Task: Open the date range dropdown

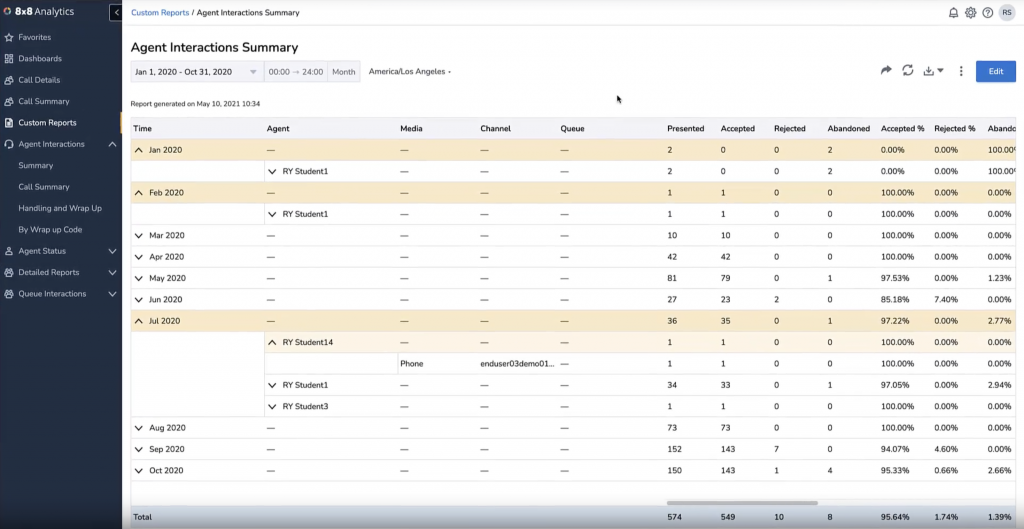Action: (x=196, y=72)
